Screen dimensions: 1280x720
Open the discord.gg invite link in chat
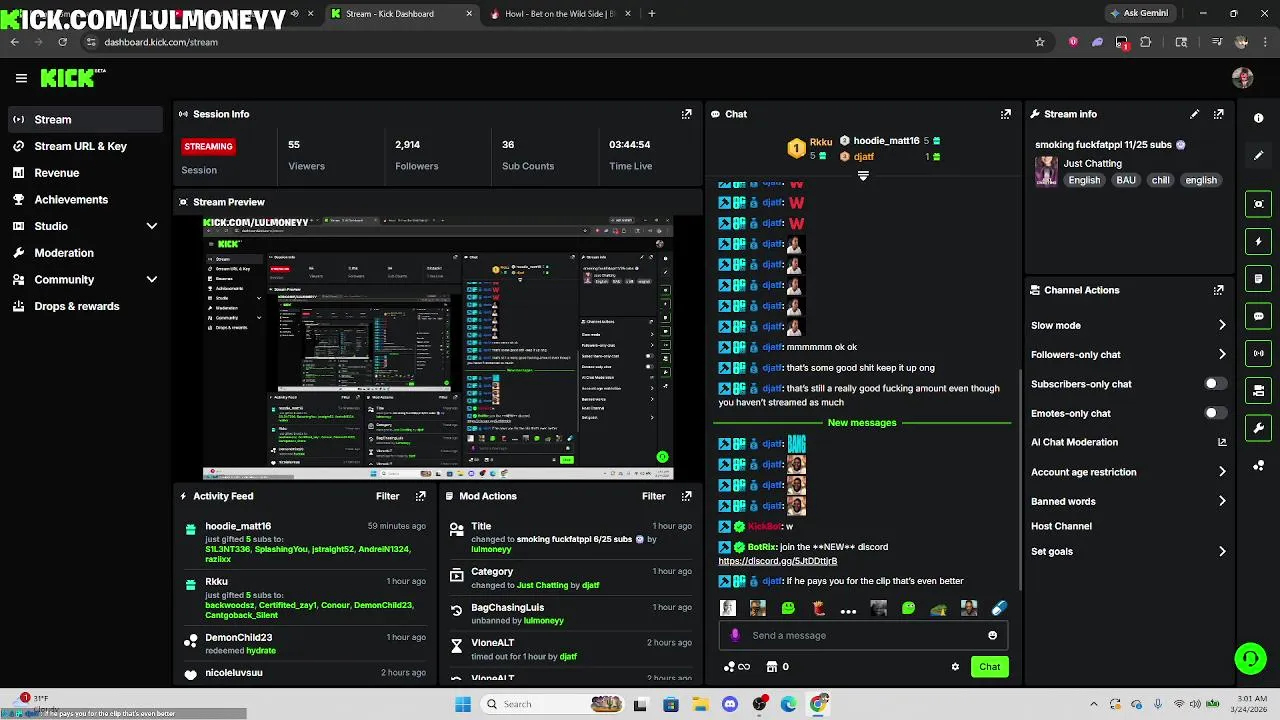777,561
